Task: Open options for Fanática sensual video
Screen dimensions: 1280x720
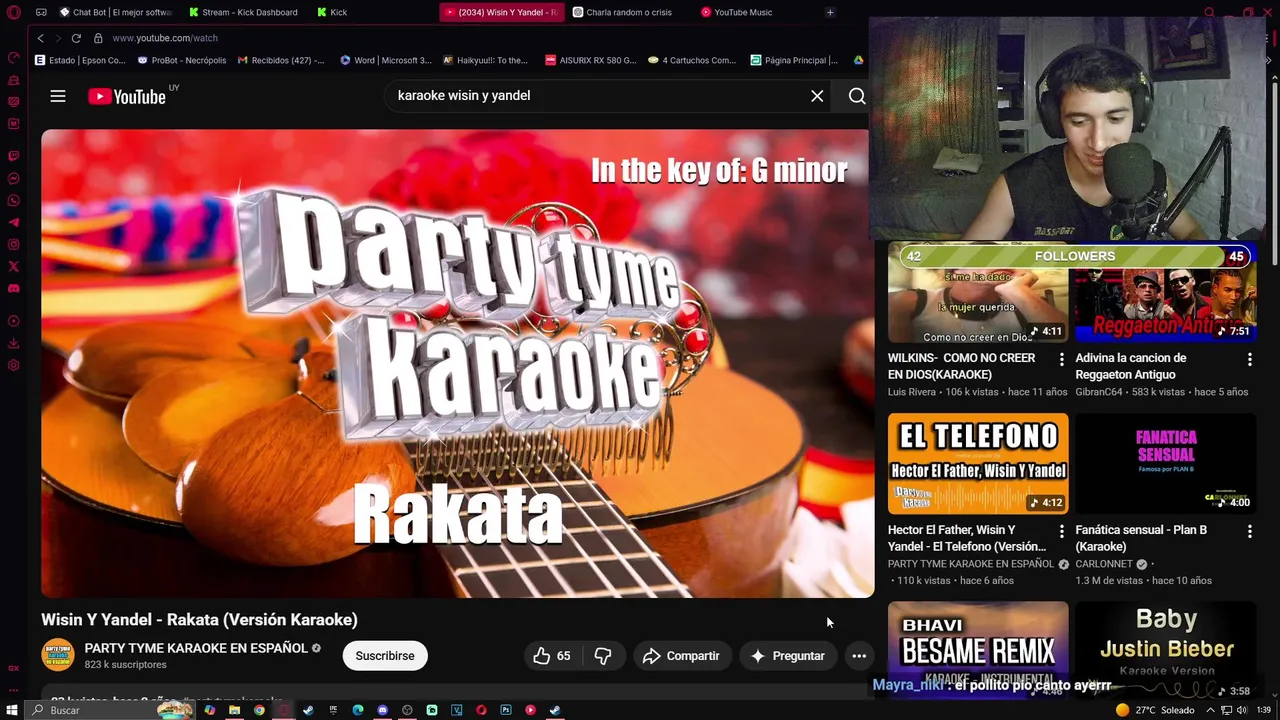Action: pos(1249,531)
